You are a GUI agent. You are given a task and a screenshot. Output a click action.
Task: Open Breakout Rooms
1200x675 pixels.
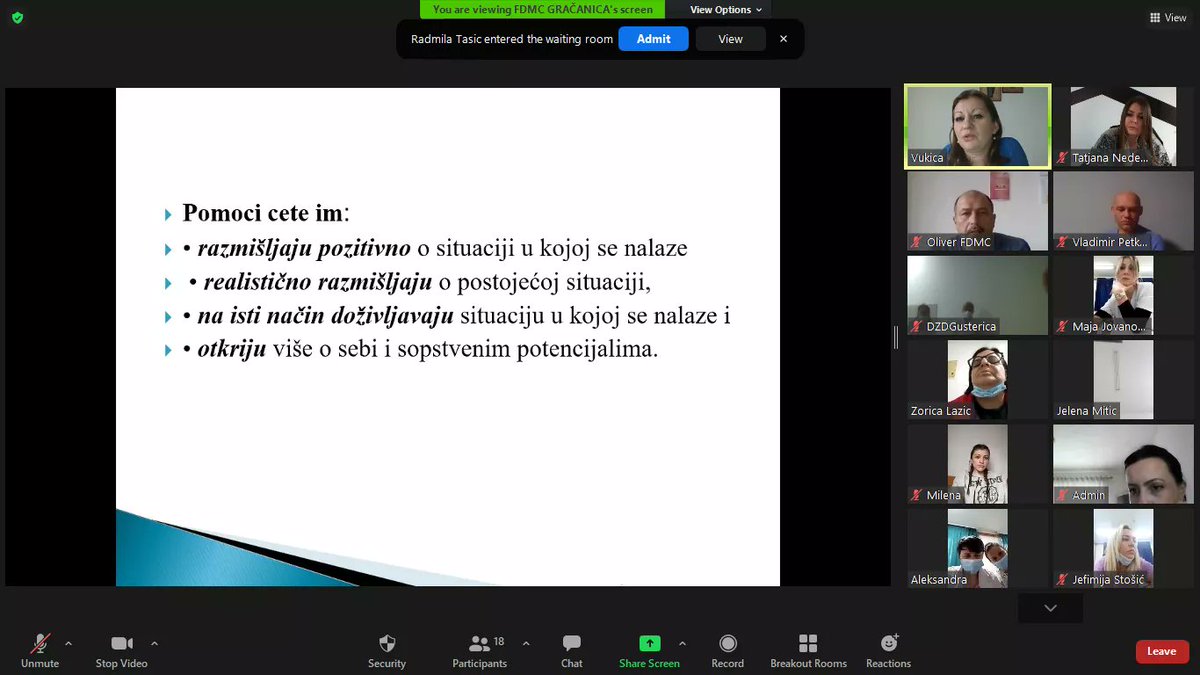pos(808,650)
